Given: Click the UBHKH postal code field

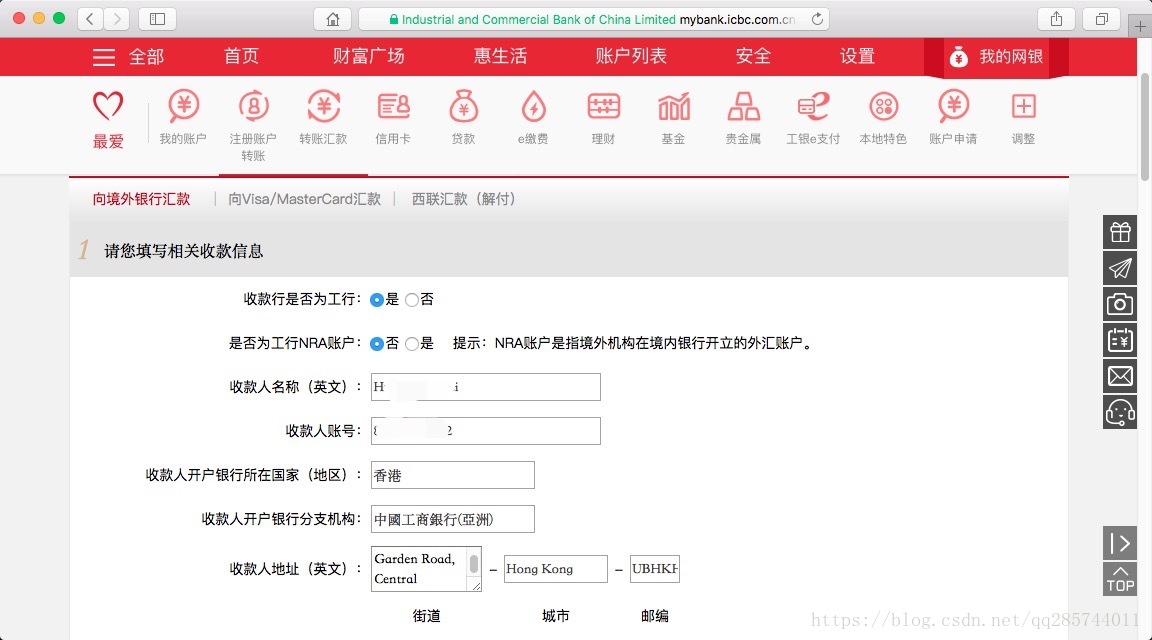Looking at the screenshot, I should tap(655, 569).
